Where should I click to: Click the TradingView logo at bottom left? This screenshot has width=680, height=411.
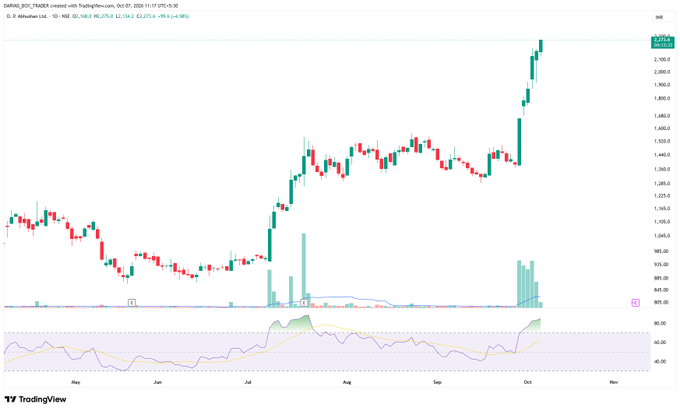(x=36, y=399)
